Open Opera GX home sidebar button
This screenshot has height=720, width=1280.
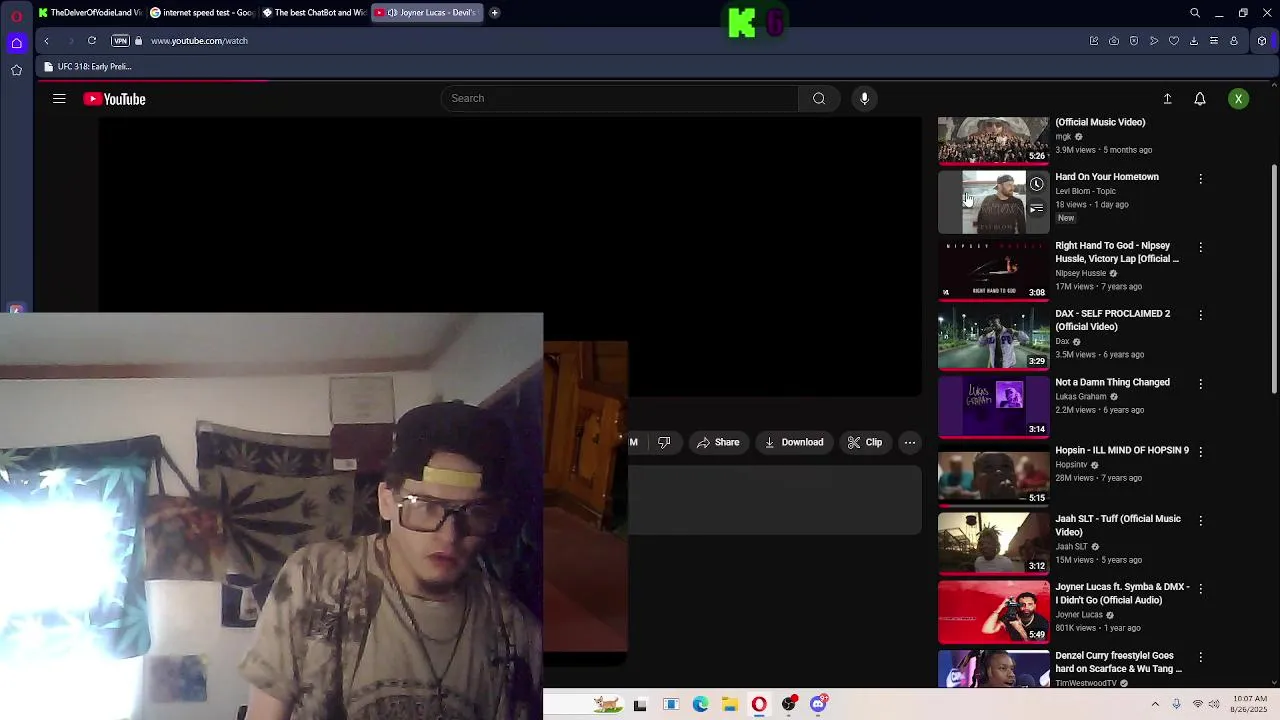16,43
